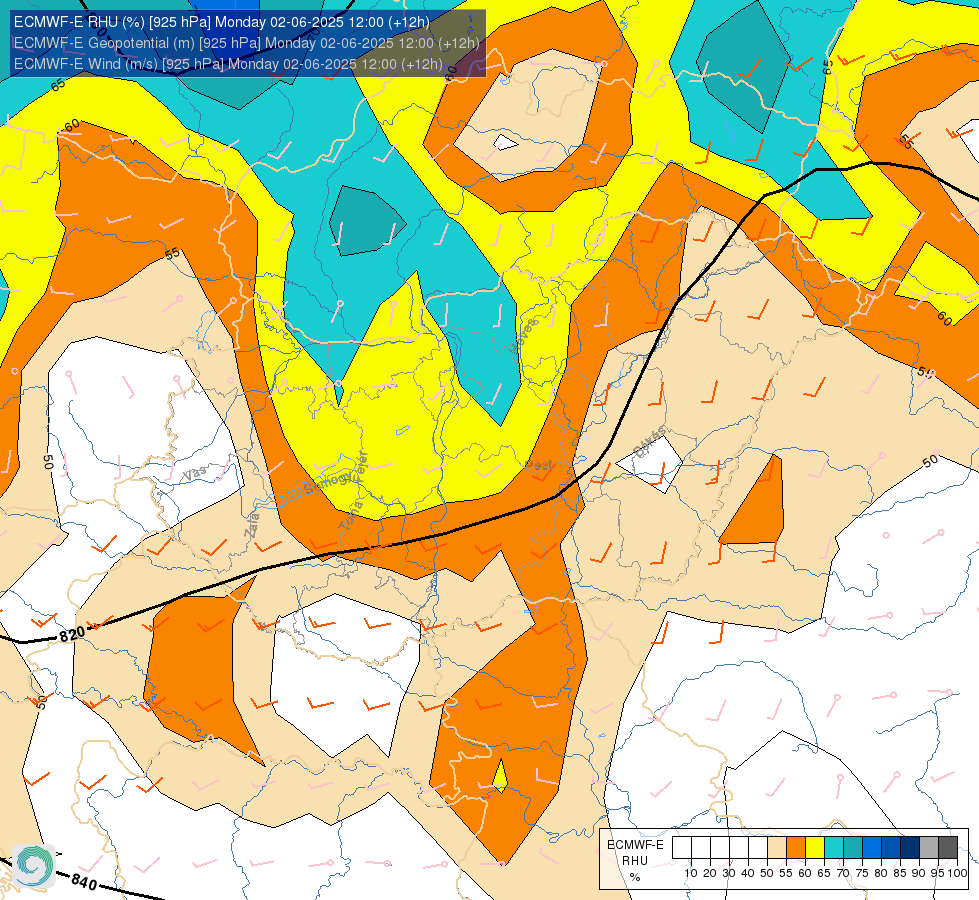
Task: Click the legend tick label '40'
Action: point(748,873)
